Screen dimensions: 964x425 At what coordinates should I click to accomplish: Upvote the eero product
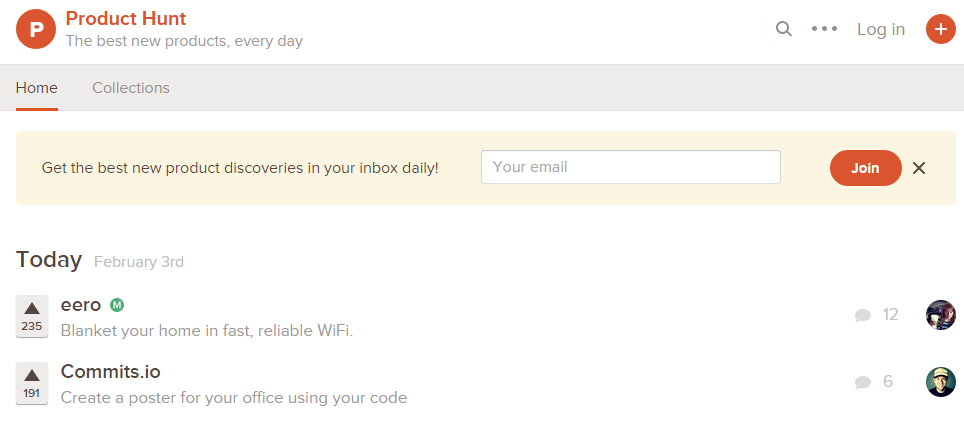point(32,315)
